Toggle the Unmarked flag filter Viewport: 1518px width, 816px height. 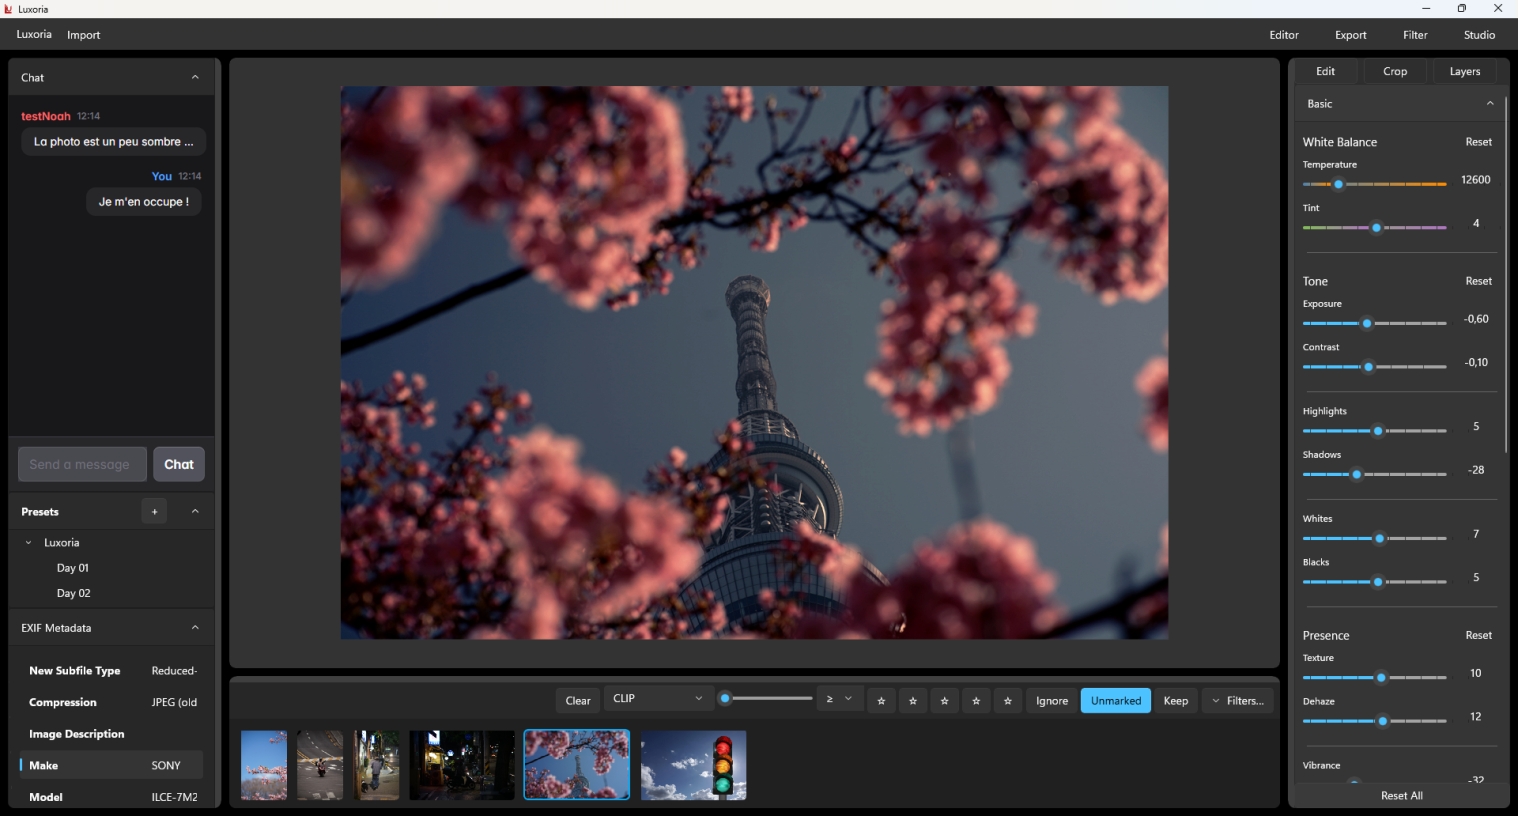pos(1115,701)
